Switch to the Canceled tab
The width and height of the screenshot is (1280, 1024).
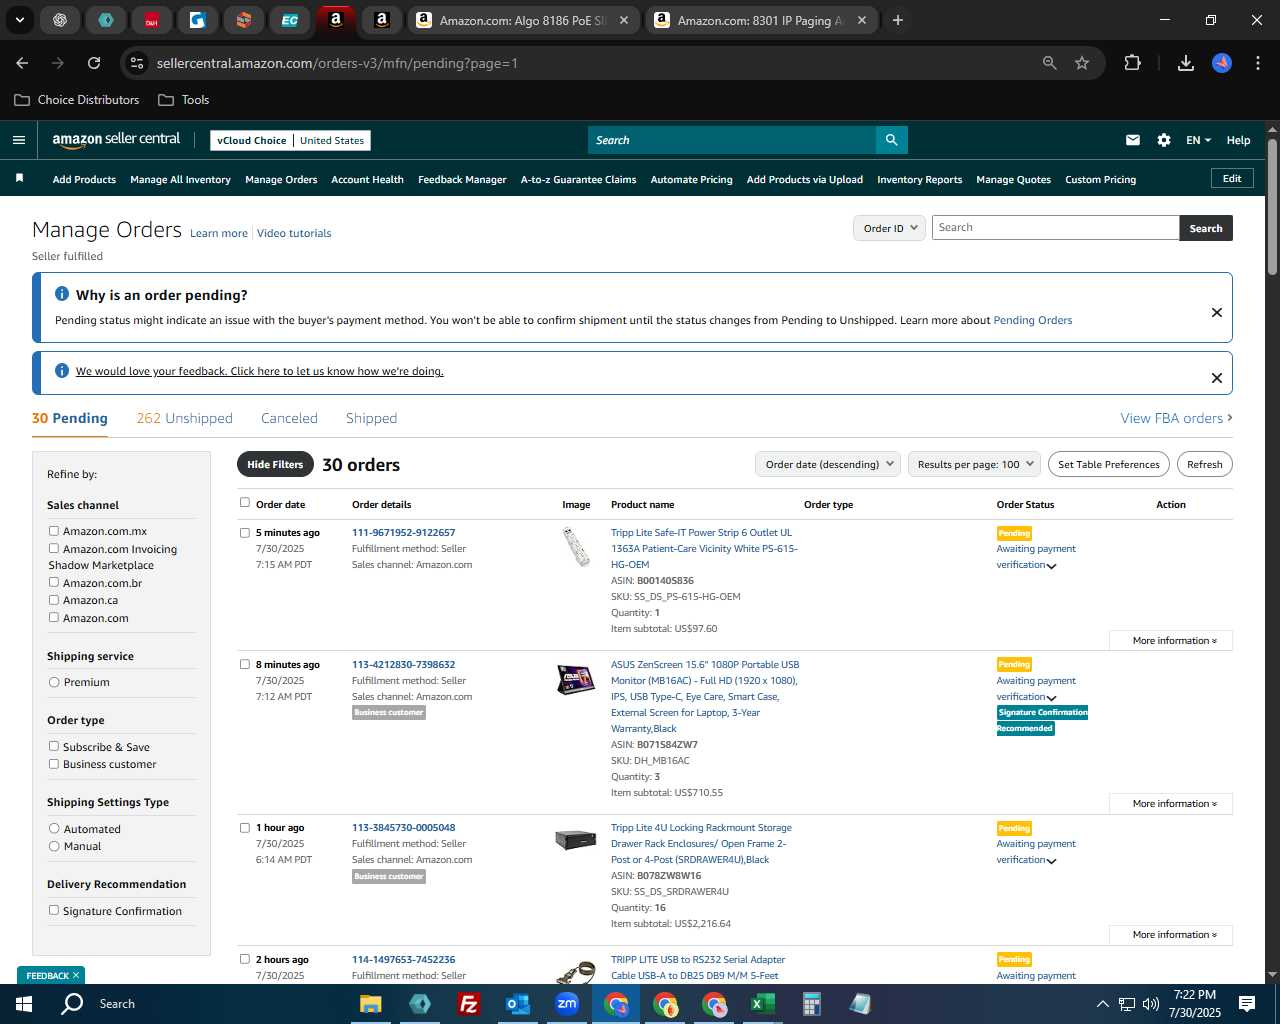(289, 418)
